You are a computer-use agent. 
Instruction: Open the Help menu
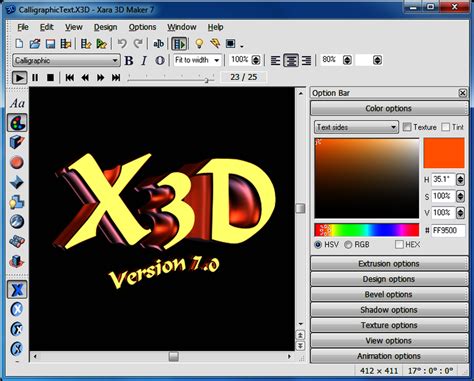[215, 27]
